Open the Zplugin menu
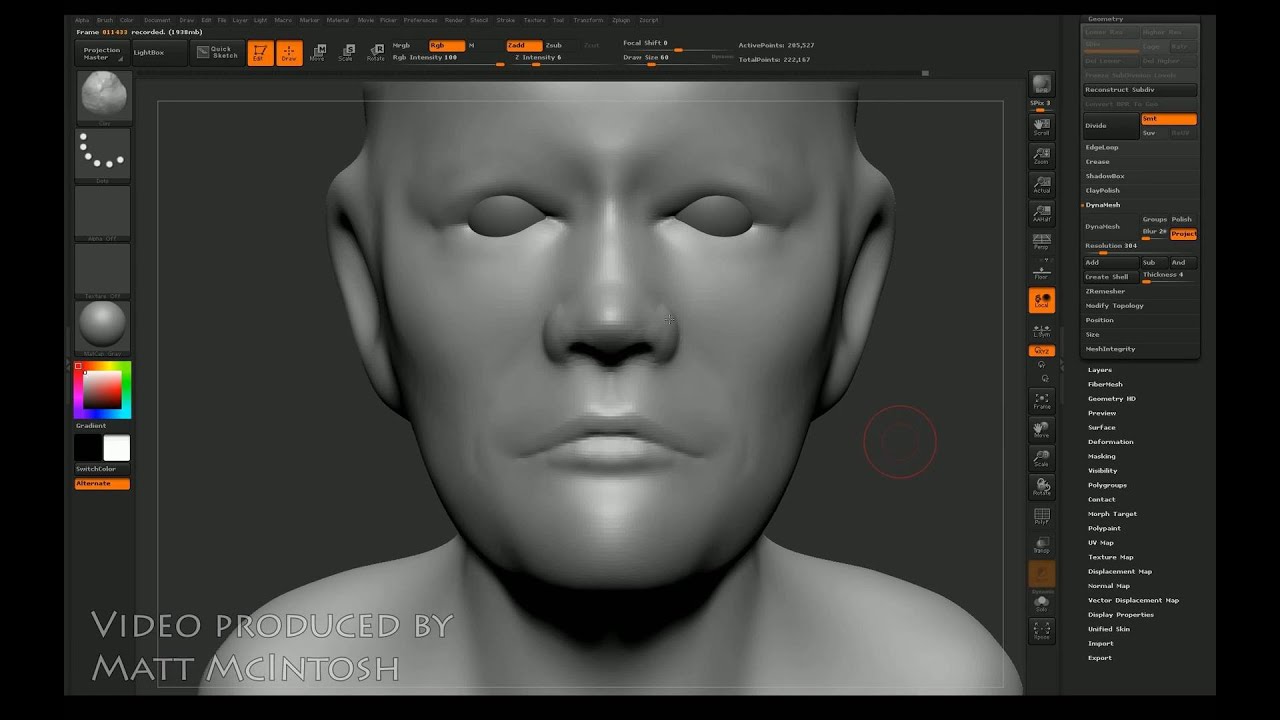Image resolution: width=1280 pixels, height=720 pixels. 621,20
